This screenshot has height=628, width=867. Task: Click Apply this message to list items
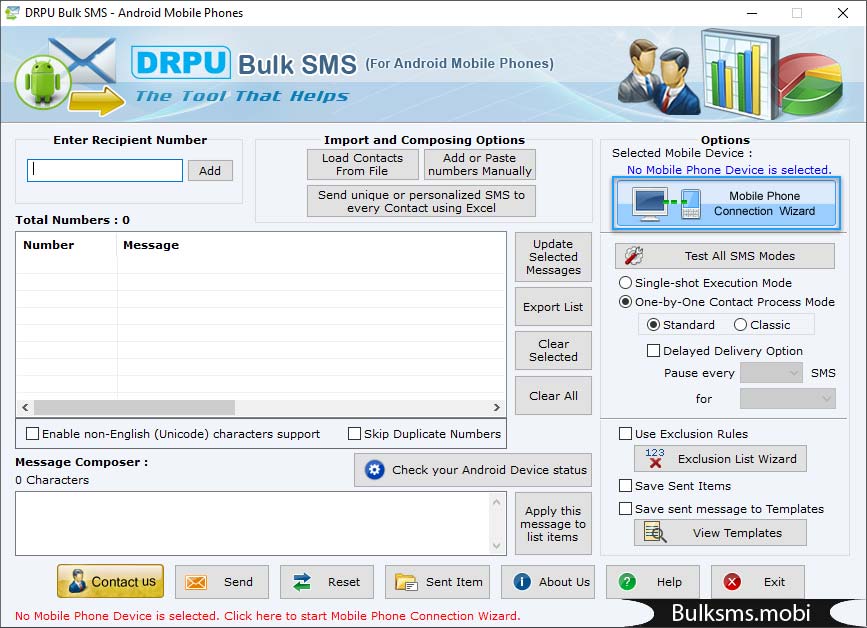point(553,524)
